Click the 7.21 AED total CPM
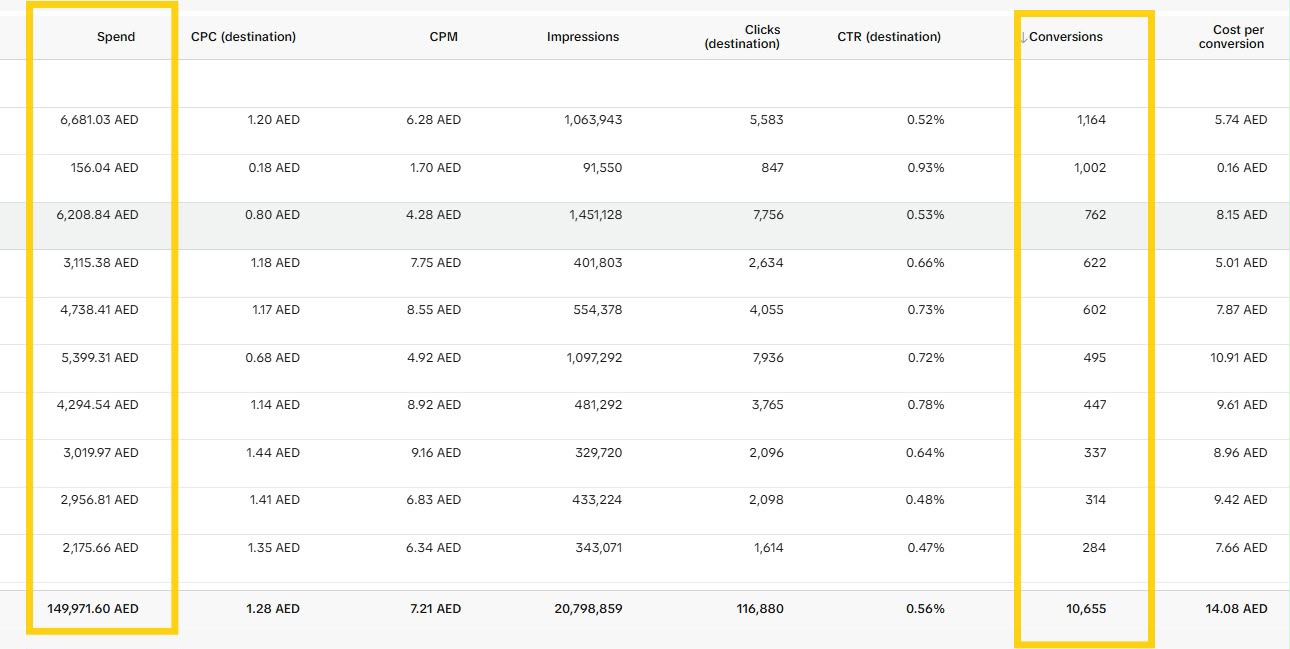 click(434, 609)
